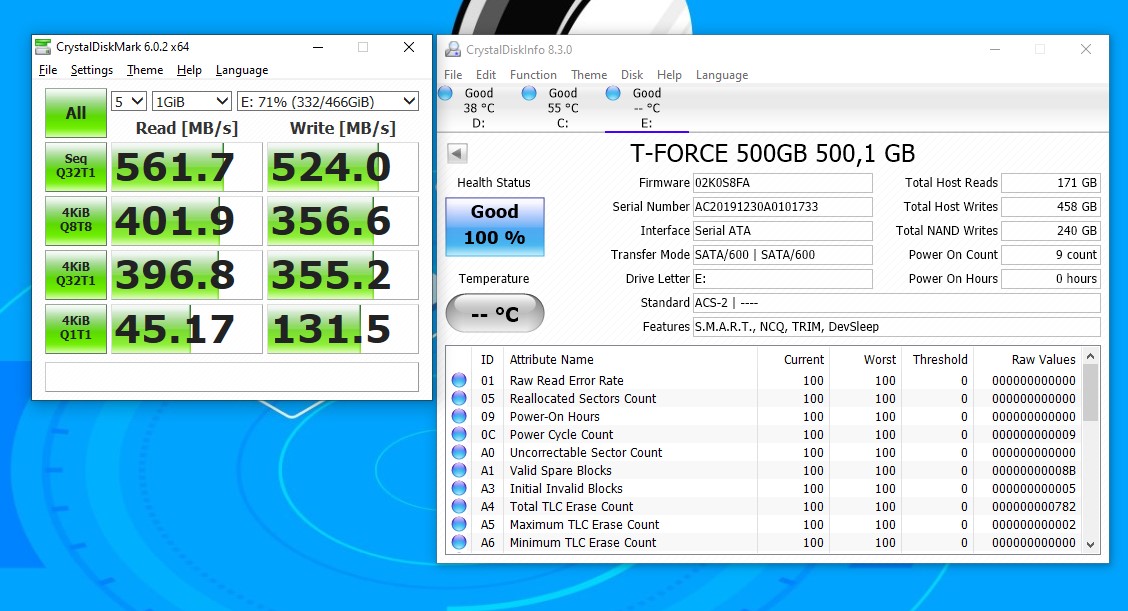
Task: Click the CrystalDiskMark app icon in title bar
Action: (x=43, y=47)
